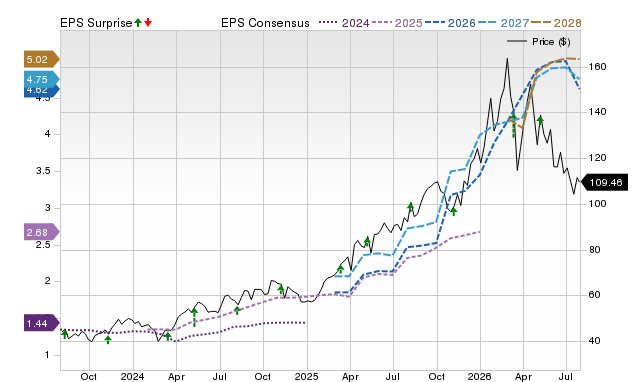The image size is (640, 382).
Task: Click the green up arrow in EPS Surprise legend
Action: click(138, 23)
